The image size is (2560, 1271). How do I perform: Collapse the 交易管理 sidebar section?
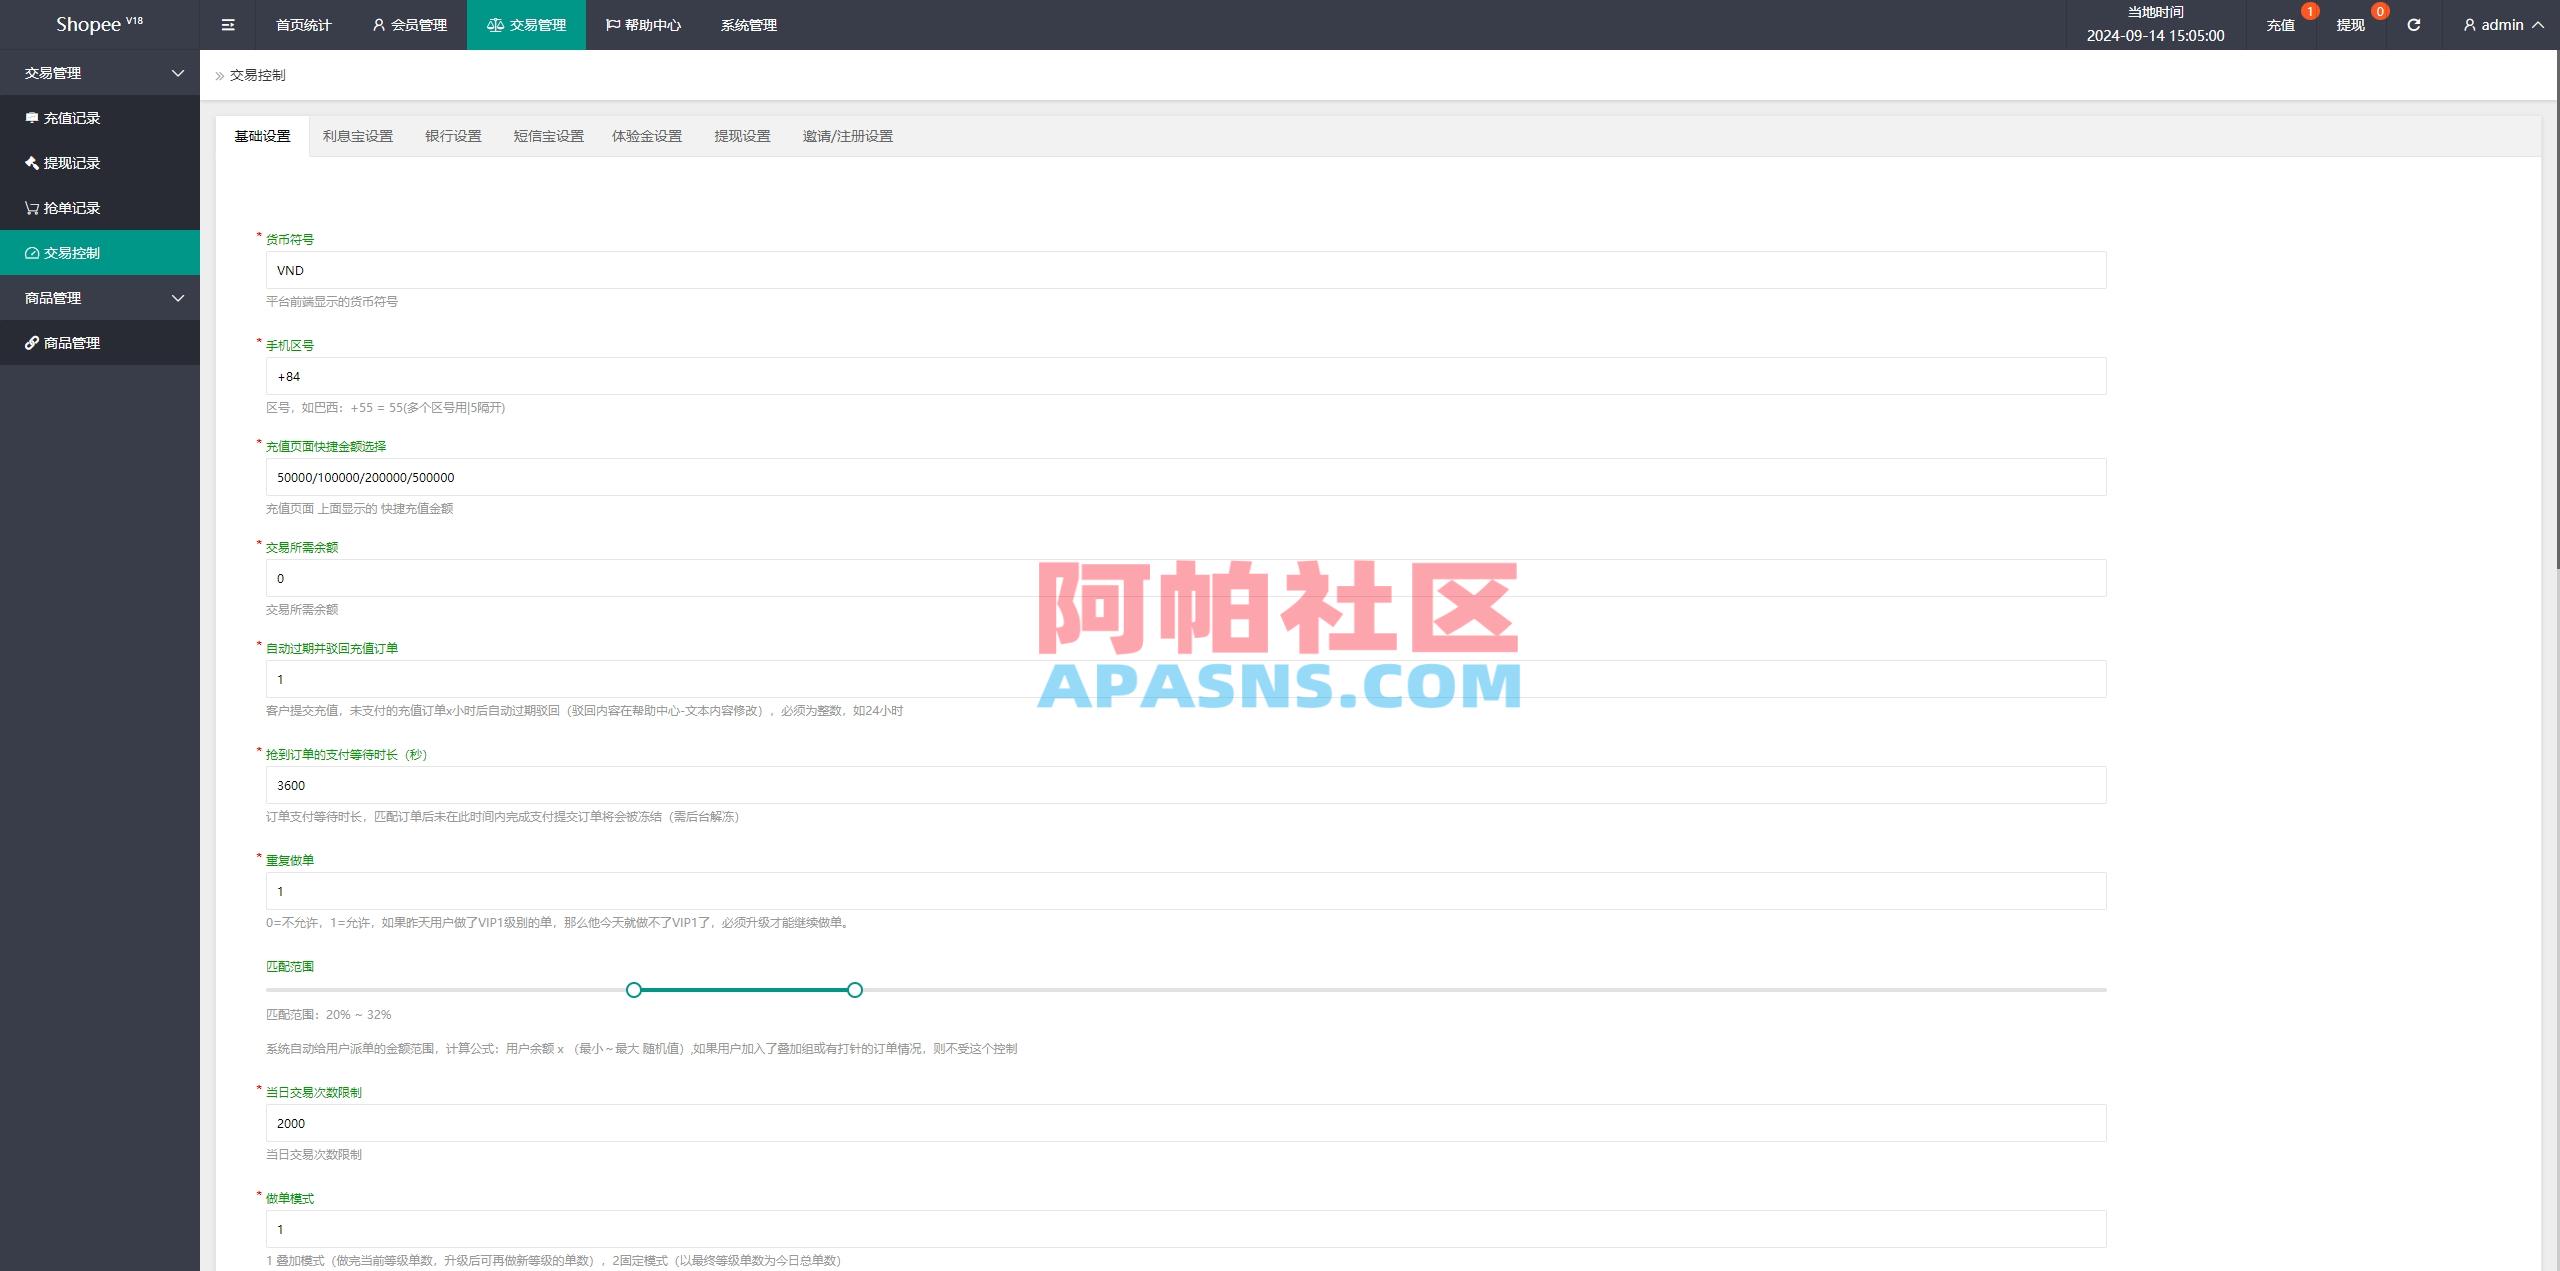click(x=178, y=72)
